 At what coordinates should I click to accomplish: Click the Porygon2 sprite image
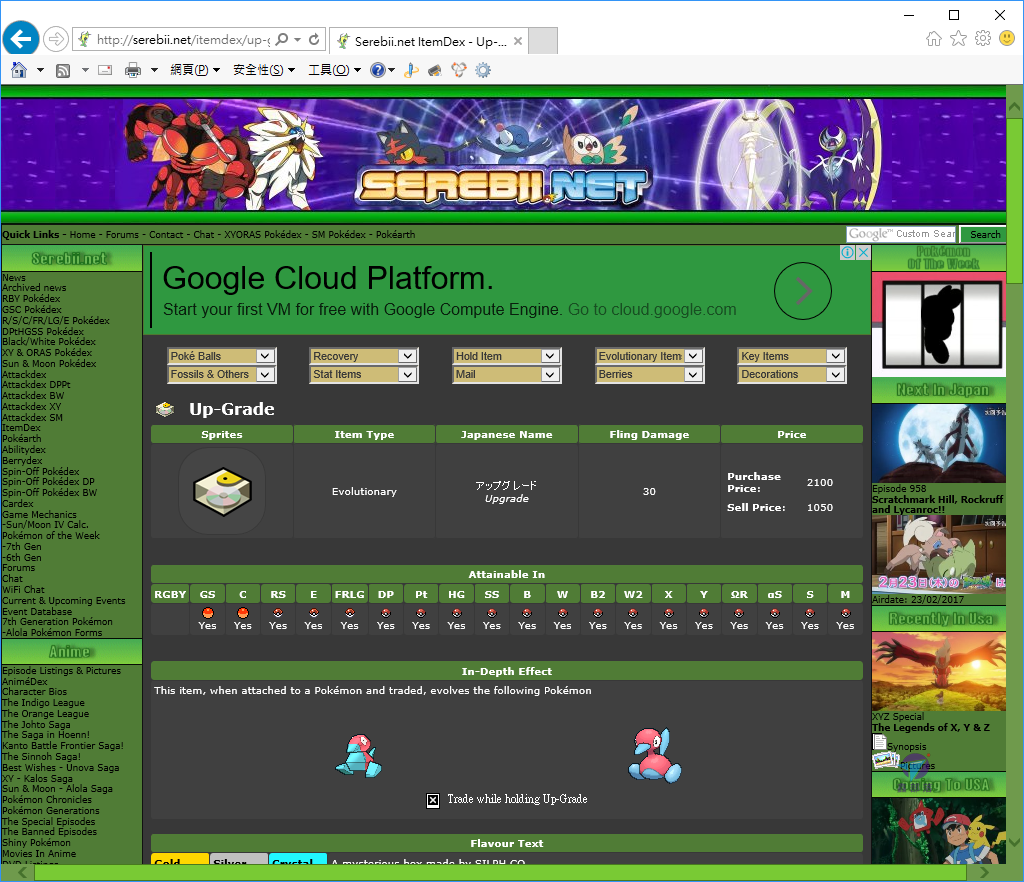(x=655, y=755)
